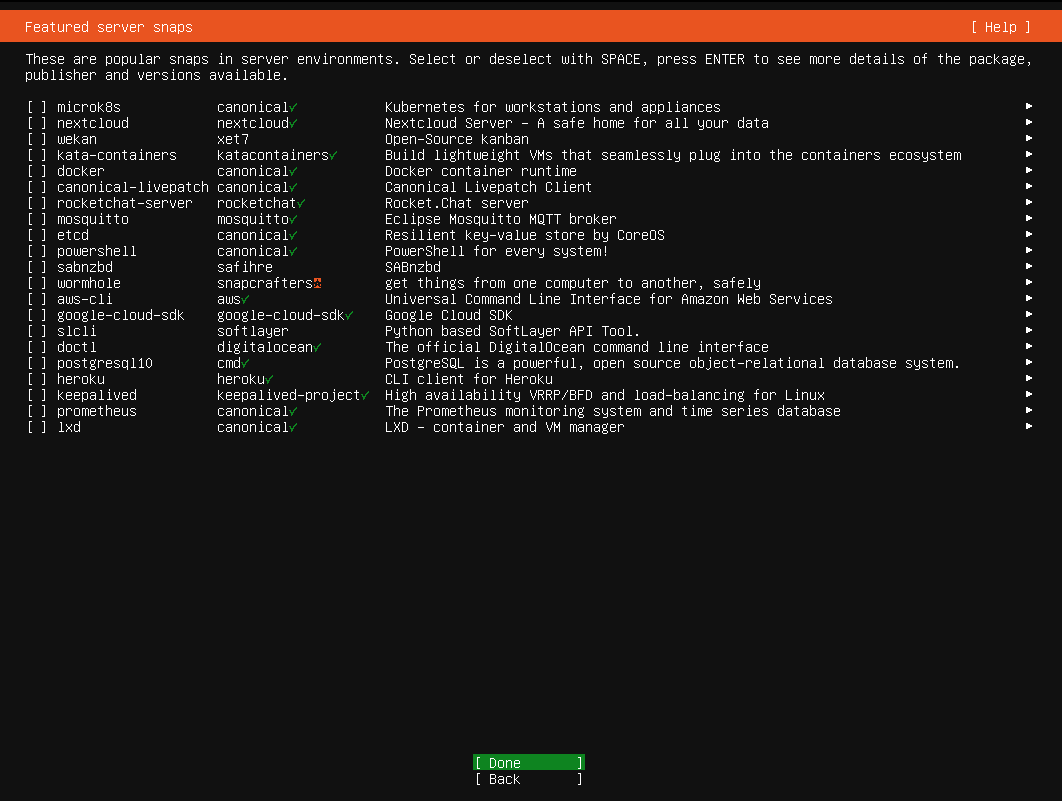Click 'Resilient key-value store by CoreOS' text

point(524,235)
